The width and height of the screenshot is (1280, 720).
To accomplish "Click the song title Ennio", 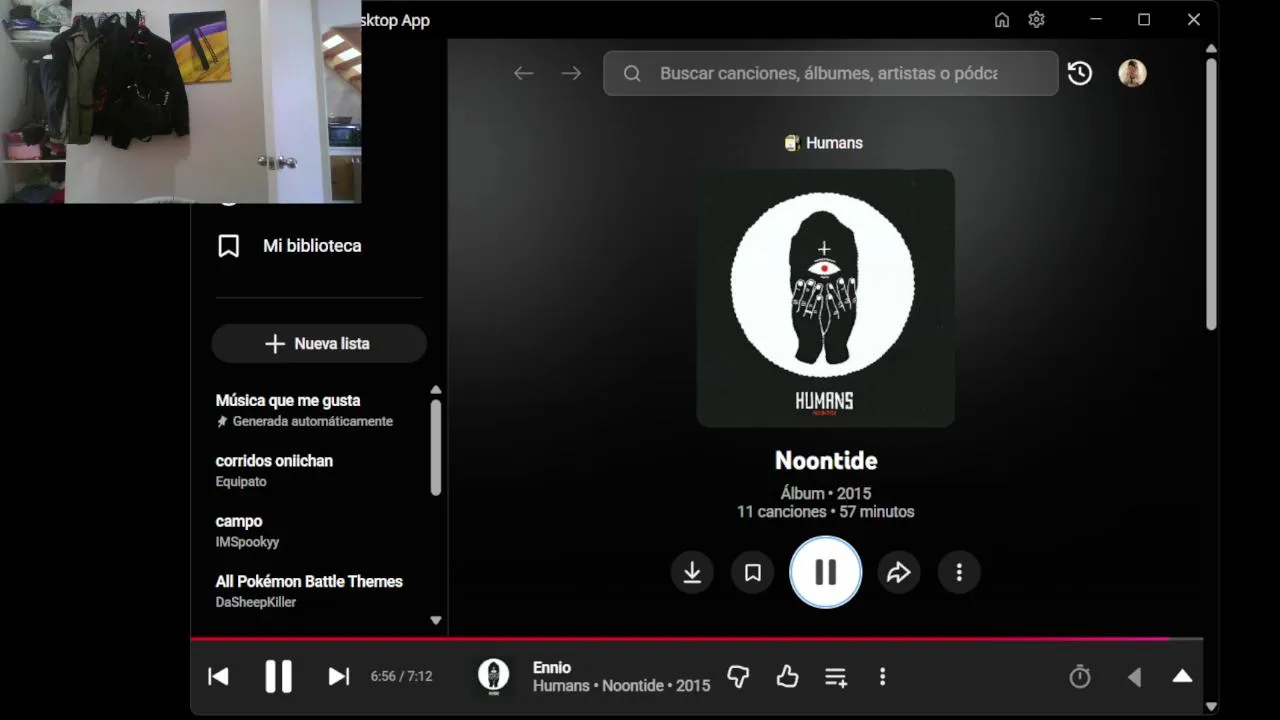I will (x=552, y=667).
